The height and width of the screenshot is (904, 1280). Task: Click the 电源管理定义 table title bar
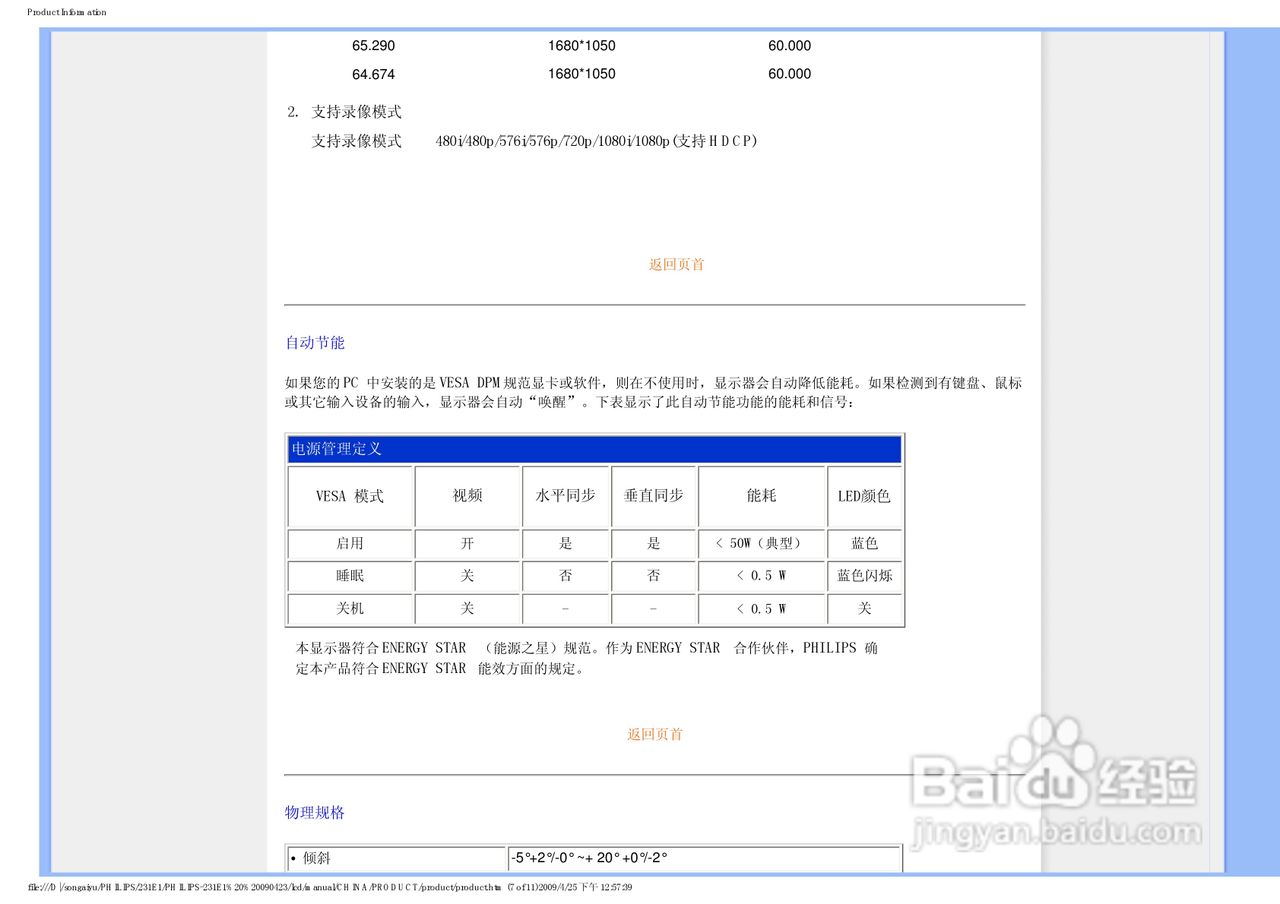pyautogui.click(x=595, y=449)
